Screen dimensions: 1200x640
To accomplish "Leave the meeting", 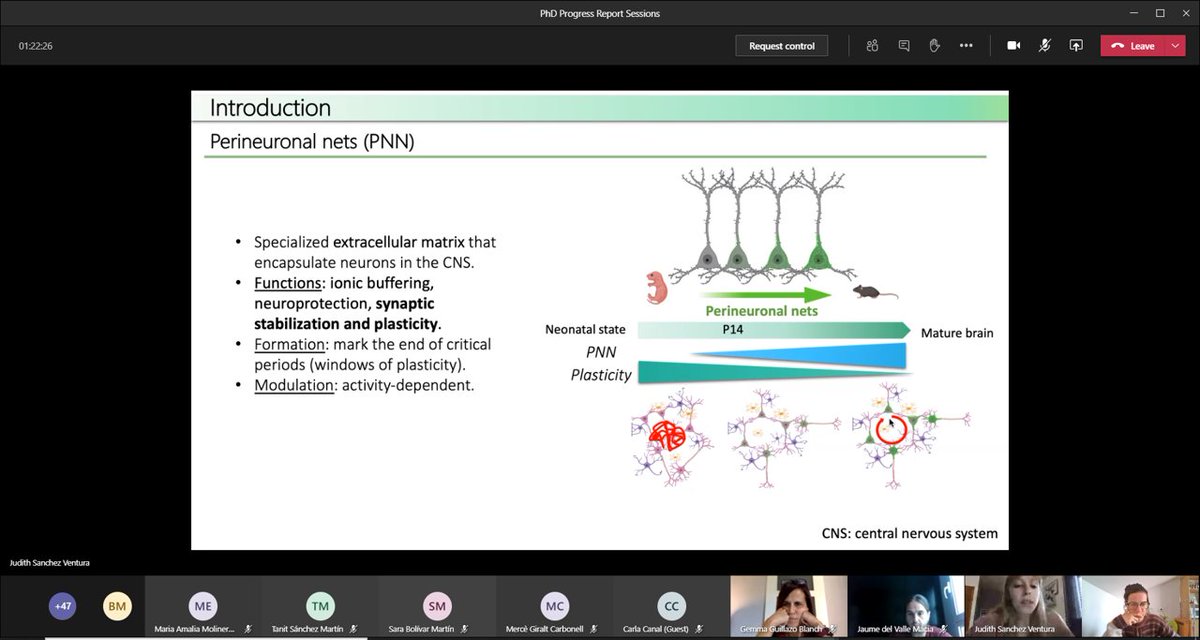I will click(1131, 46).
